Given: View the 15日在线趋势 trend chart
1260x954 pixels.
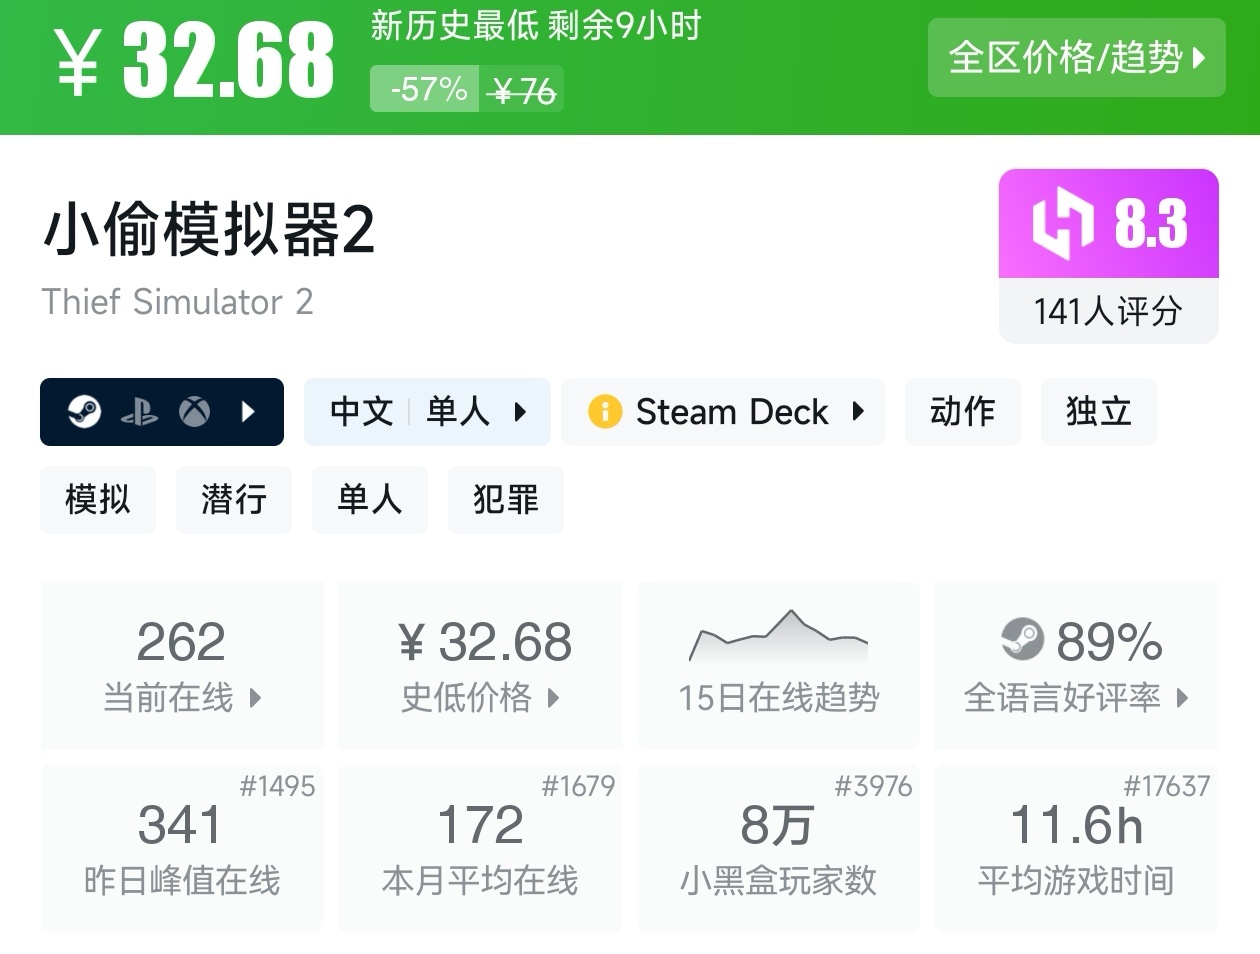Looking at the screenshot, I should coord(778,665).
